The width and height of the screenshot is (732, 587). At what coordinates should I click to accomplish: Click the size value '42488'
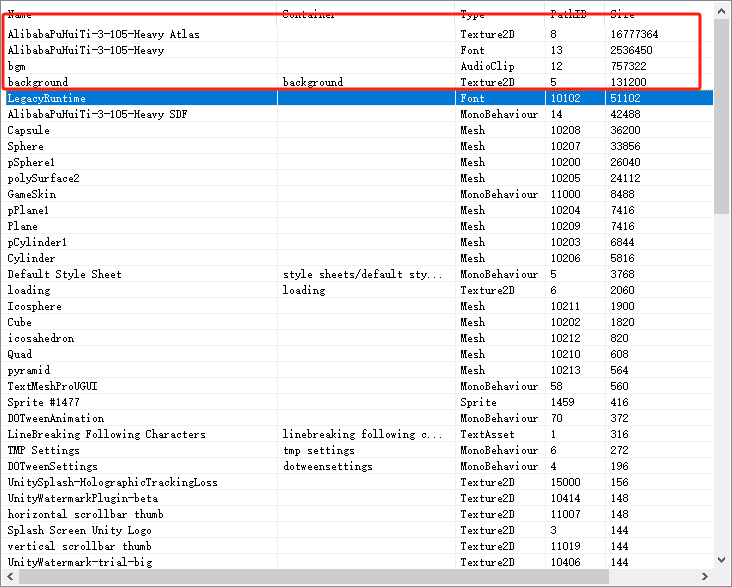(x=626, y=114)
